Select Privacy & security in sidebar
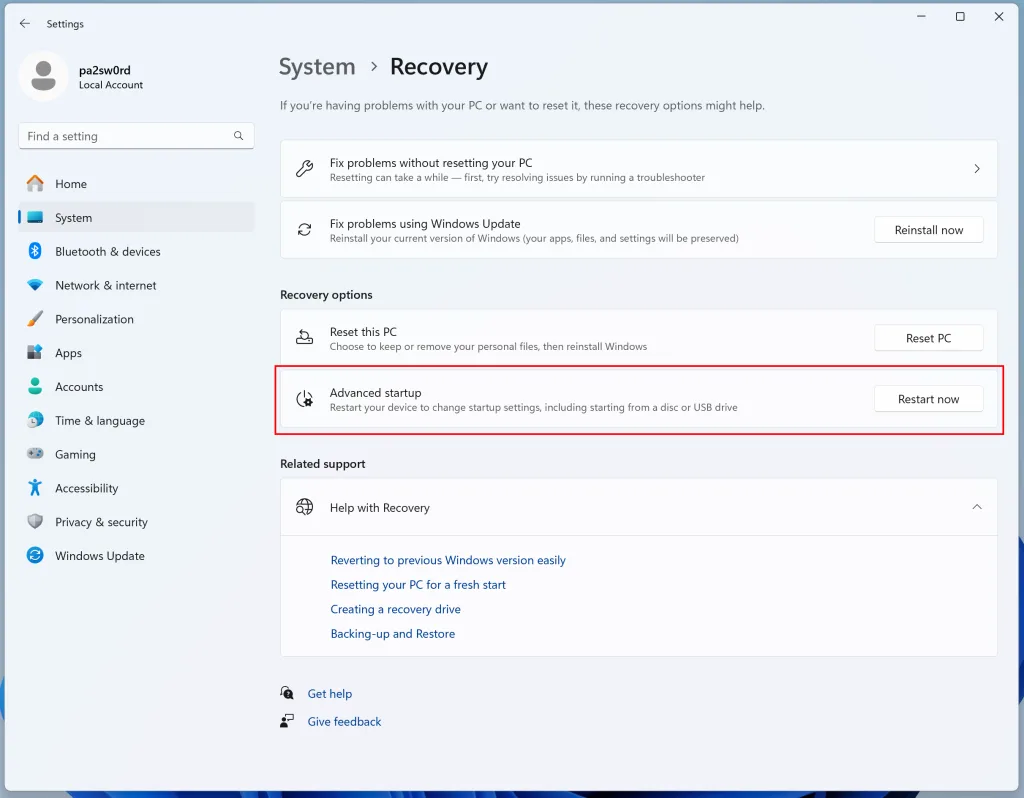 (x=101, y=522)
